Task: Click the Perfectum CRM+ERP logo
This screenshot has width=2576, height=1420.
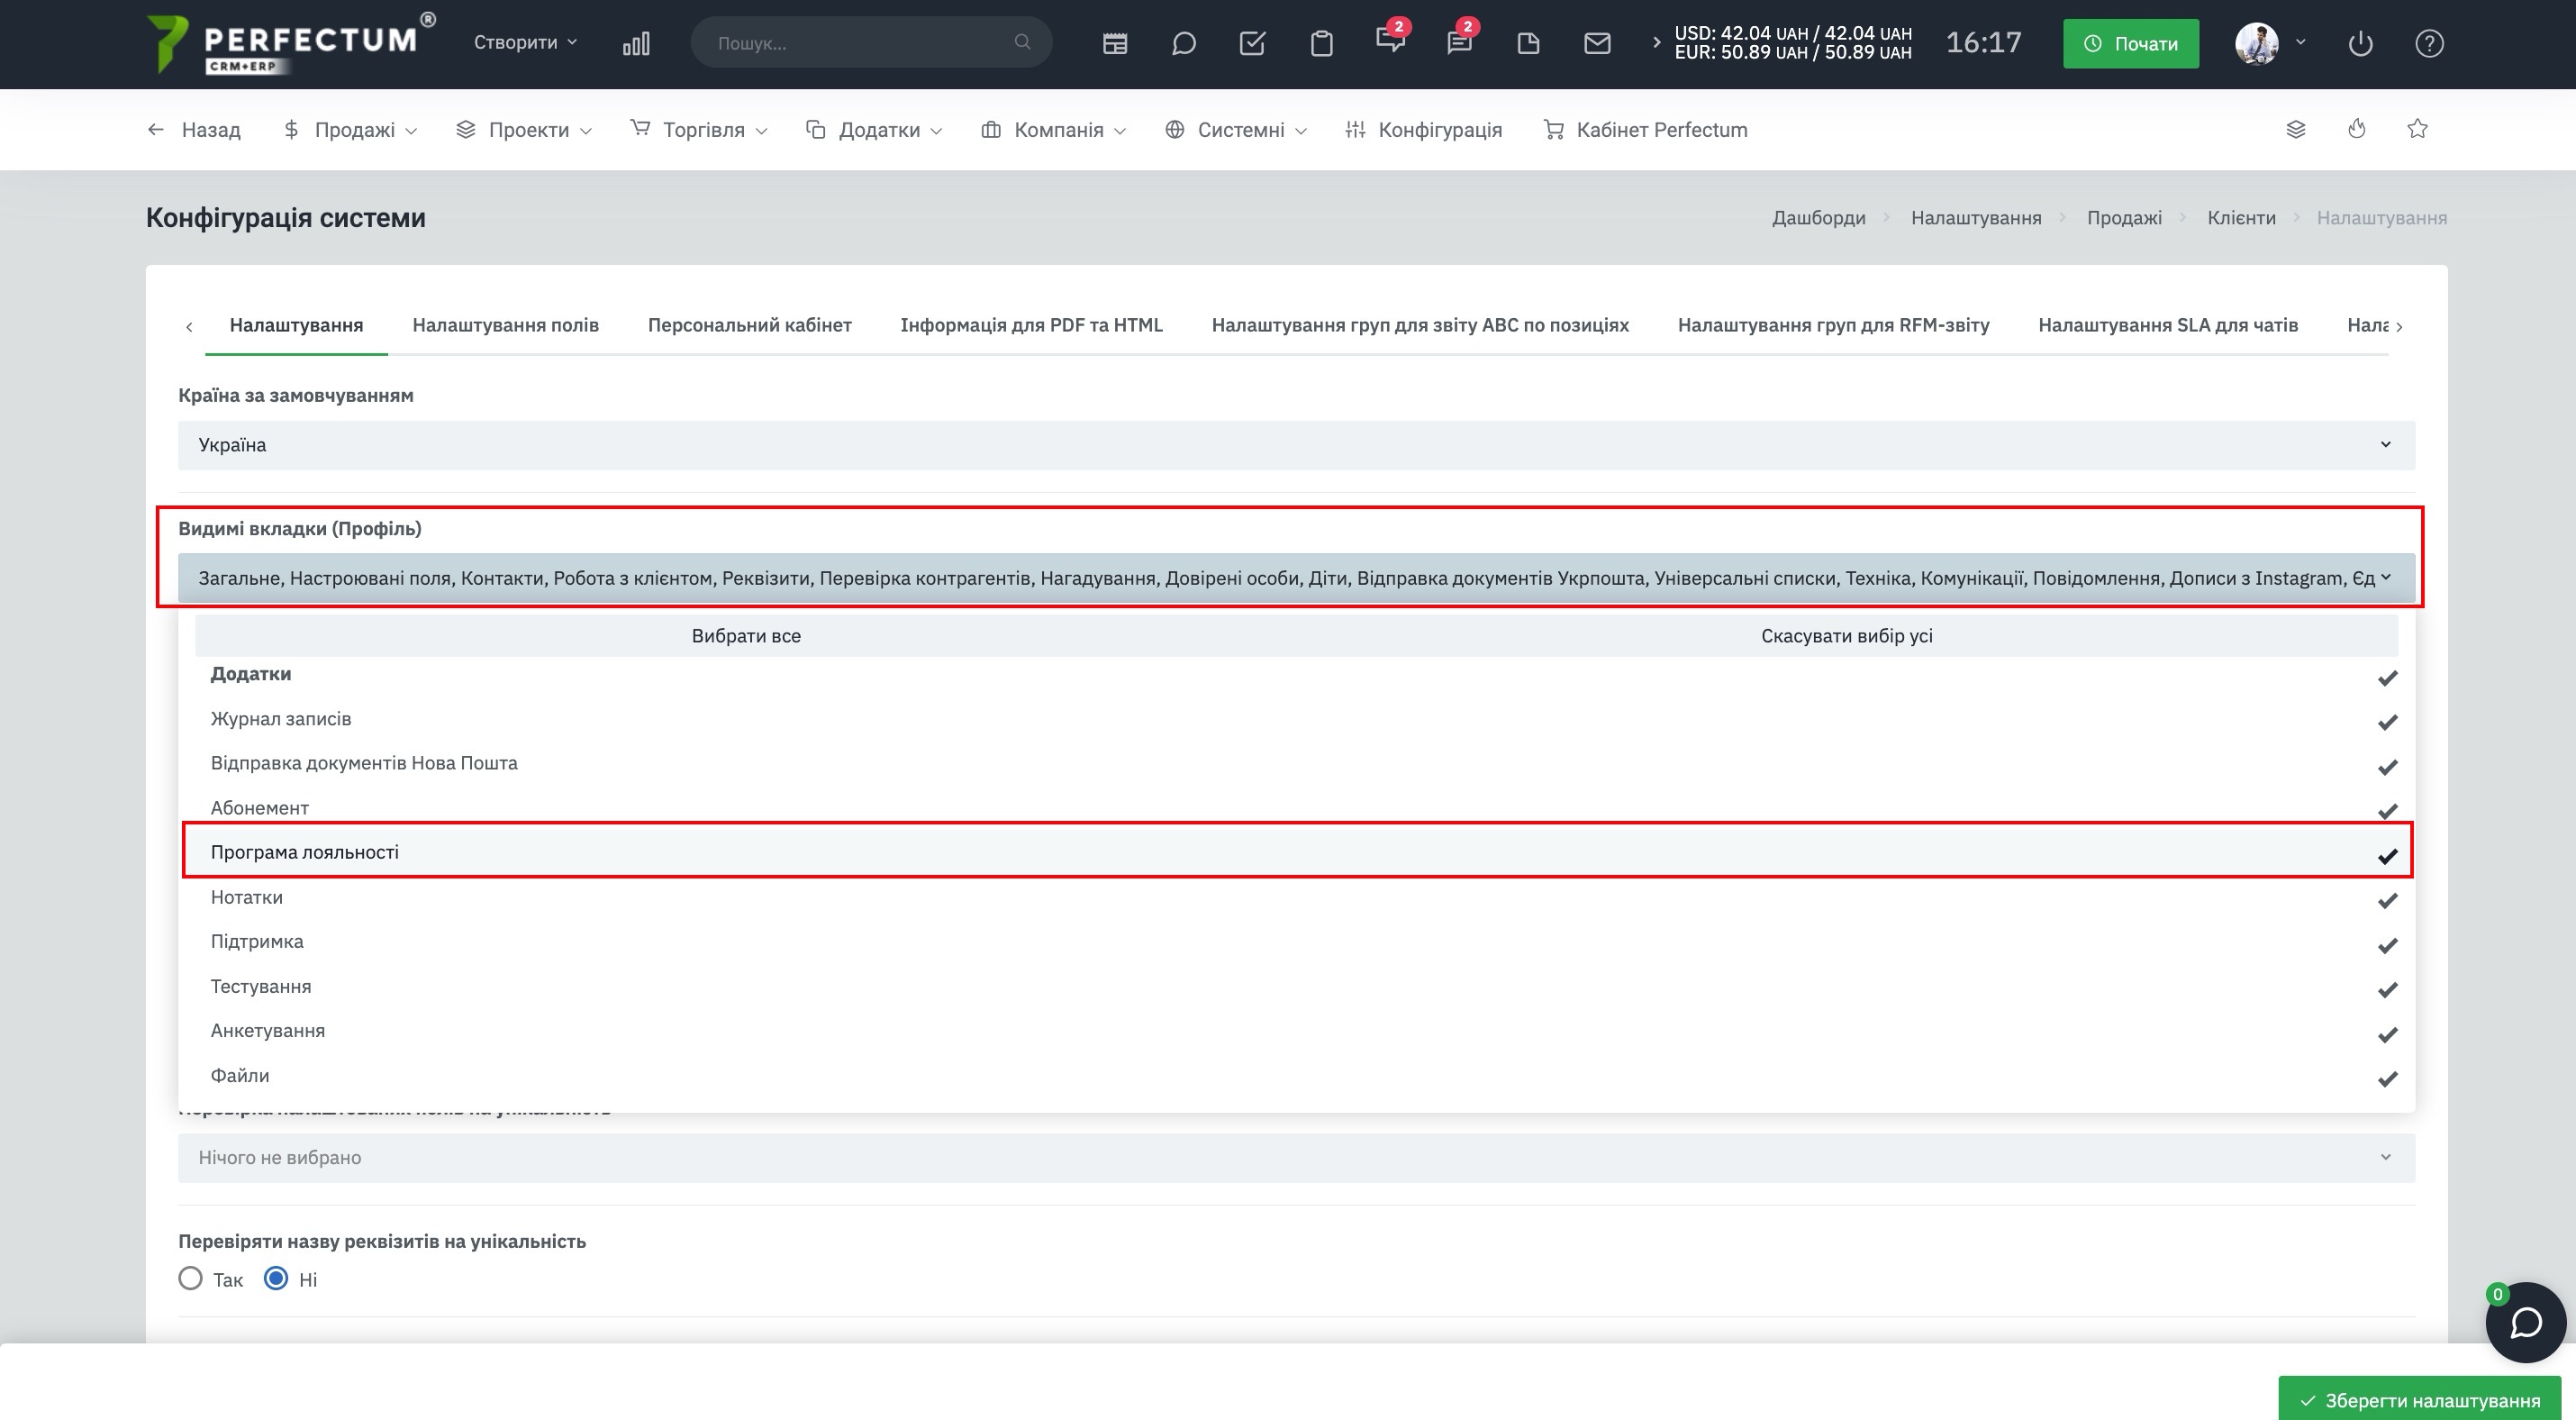Action: point(290,43)
